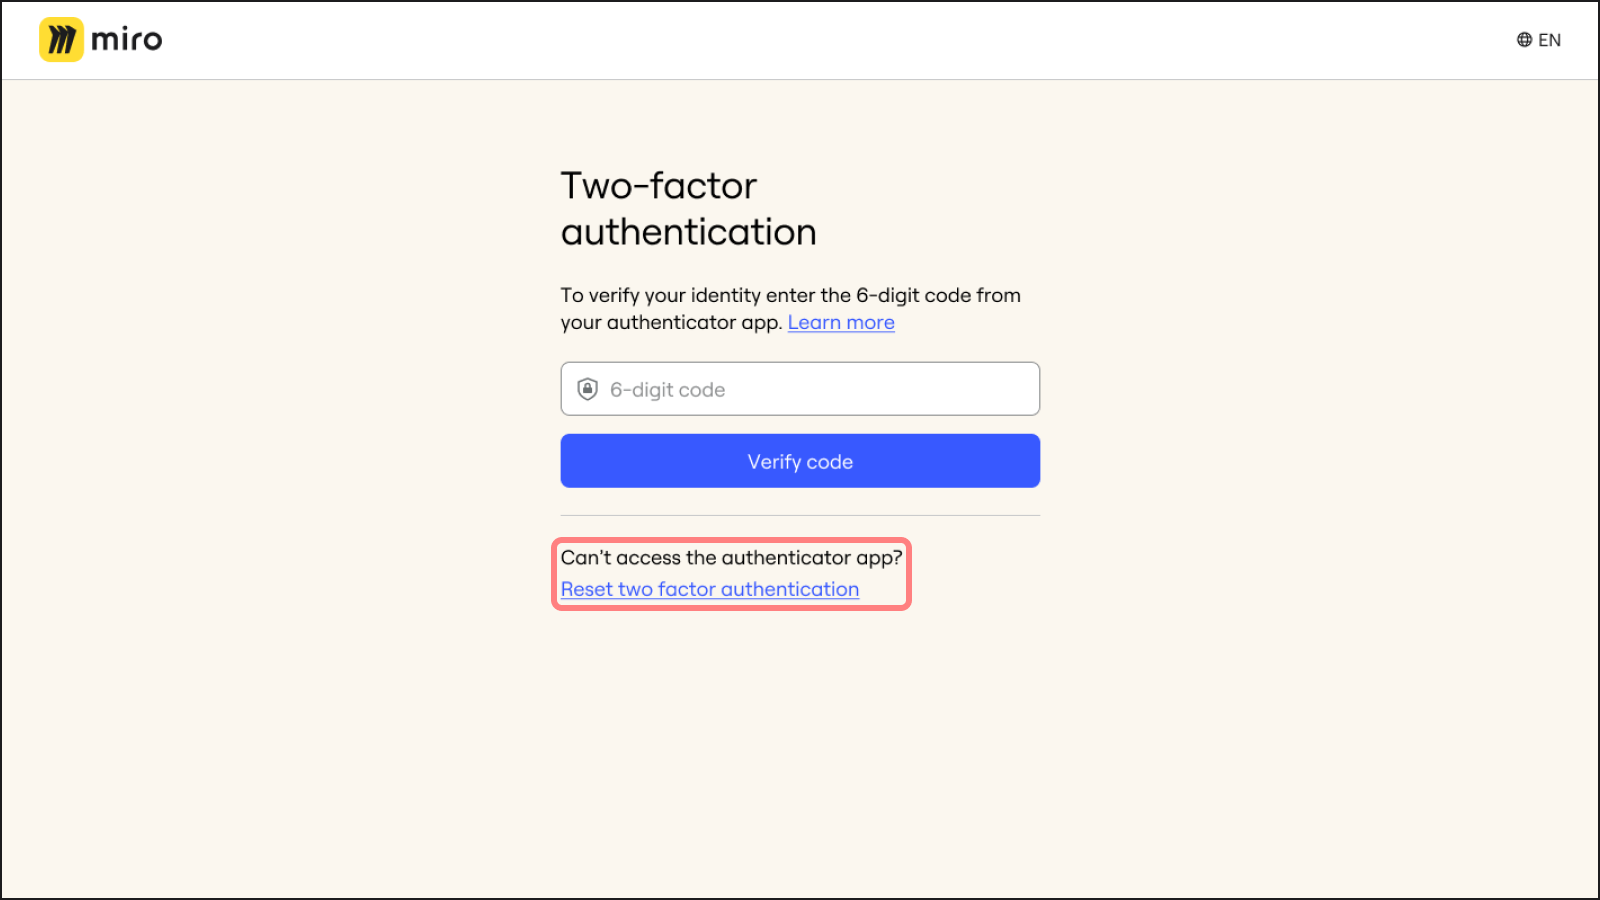
Task: Click the header bar Miro wordmark
Action: coord(125,40)
